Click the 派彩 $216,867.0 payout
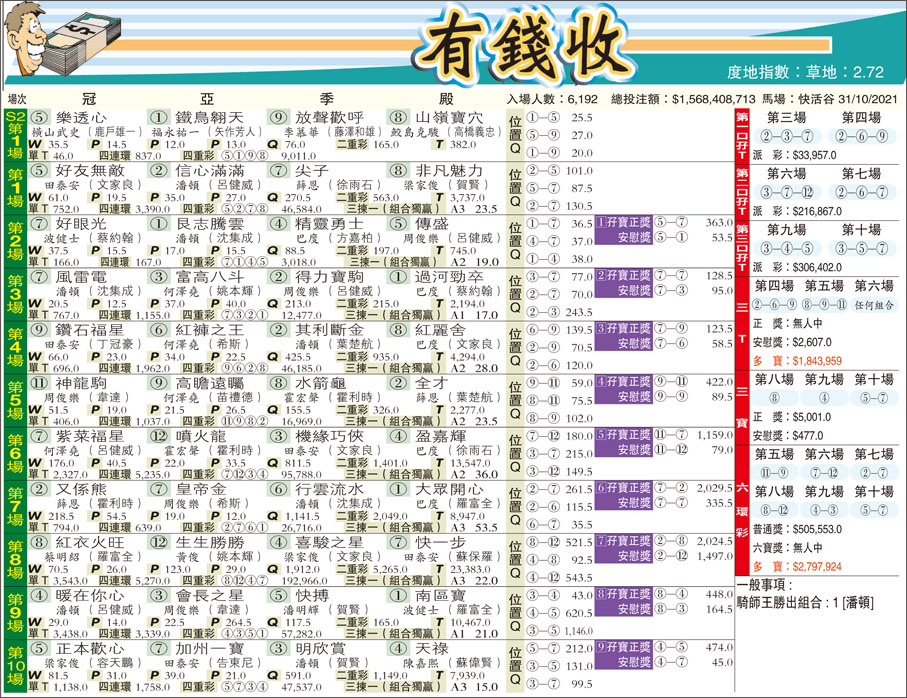This screenshot has height=698, width=907. click(x=797, y=211)
